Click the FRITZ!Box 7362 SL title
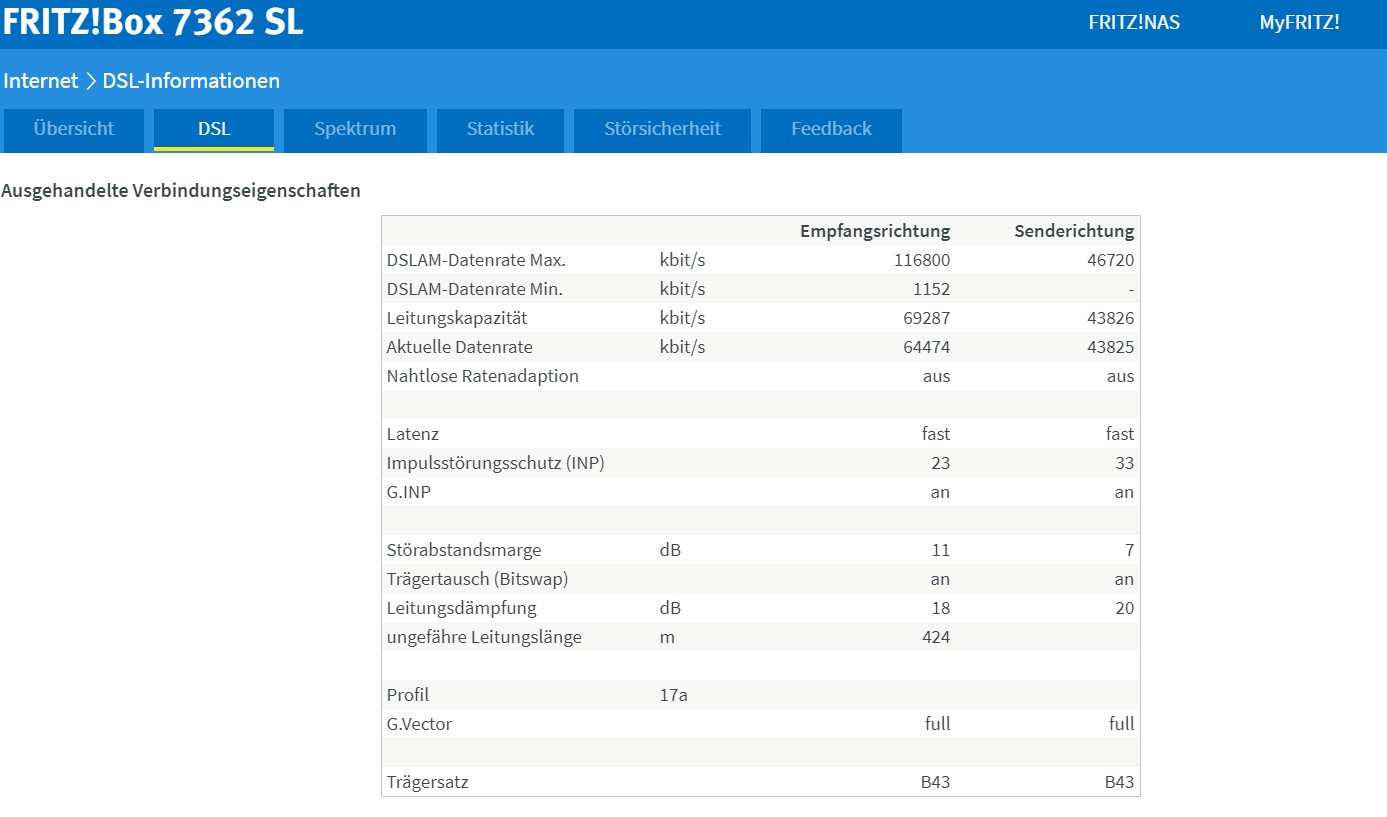This screenshot has width=1387, height=817. pyautogui.click(x=152, y=22)
